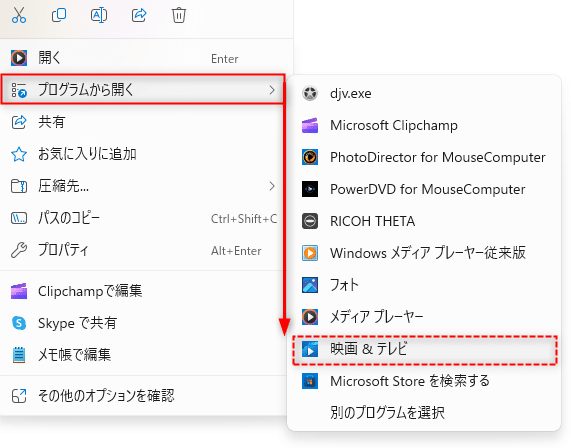Click the Rename icon
This screenshot has width=571, height=448.
99,15
